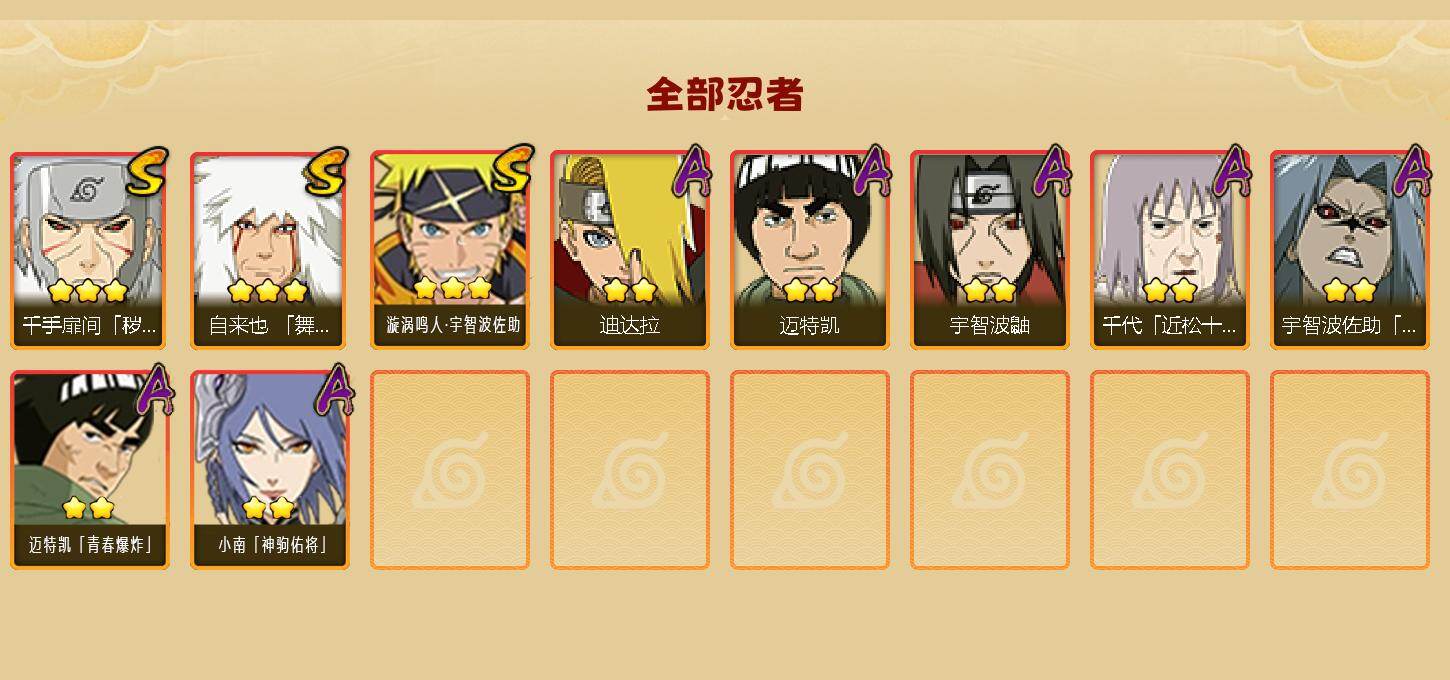Open the 迈特凯 ninja card in the first row
The image size is (1450, 680).
point(809,250)
